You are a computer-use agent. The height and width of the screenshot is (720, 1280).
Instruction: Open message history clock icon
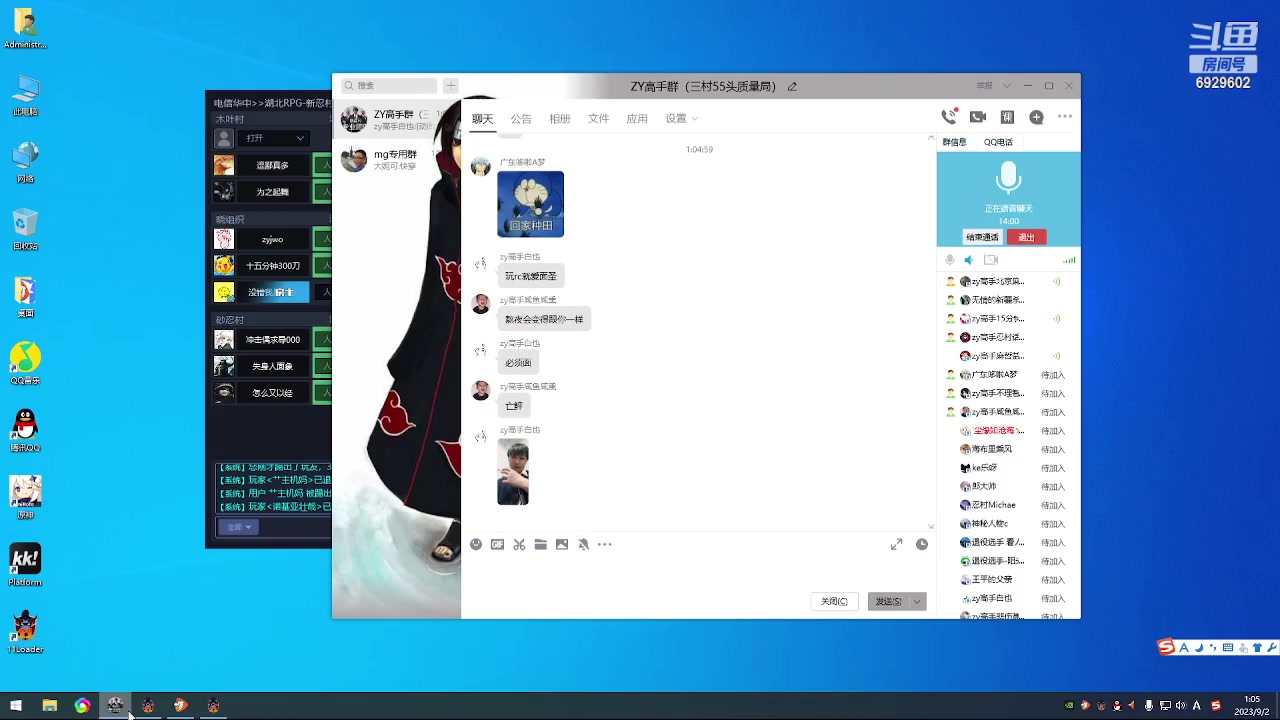(922, 544)
